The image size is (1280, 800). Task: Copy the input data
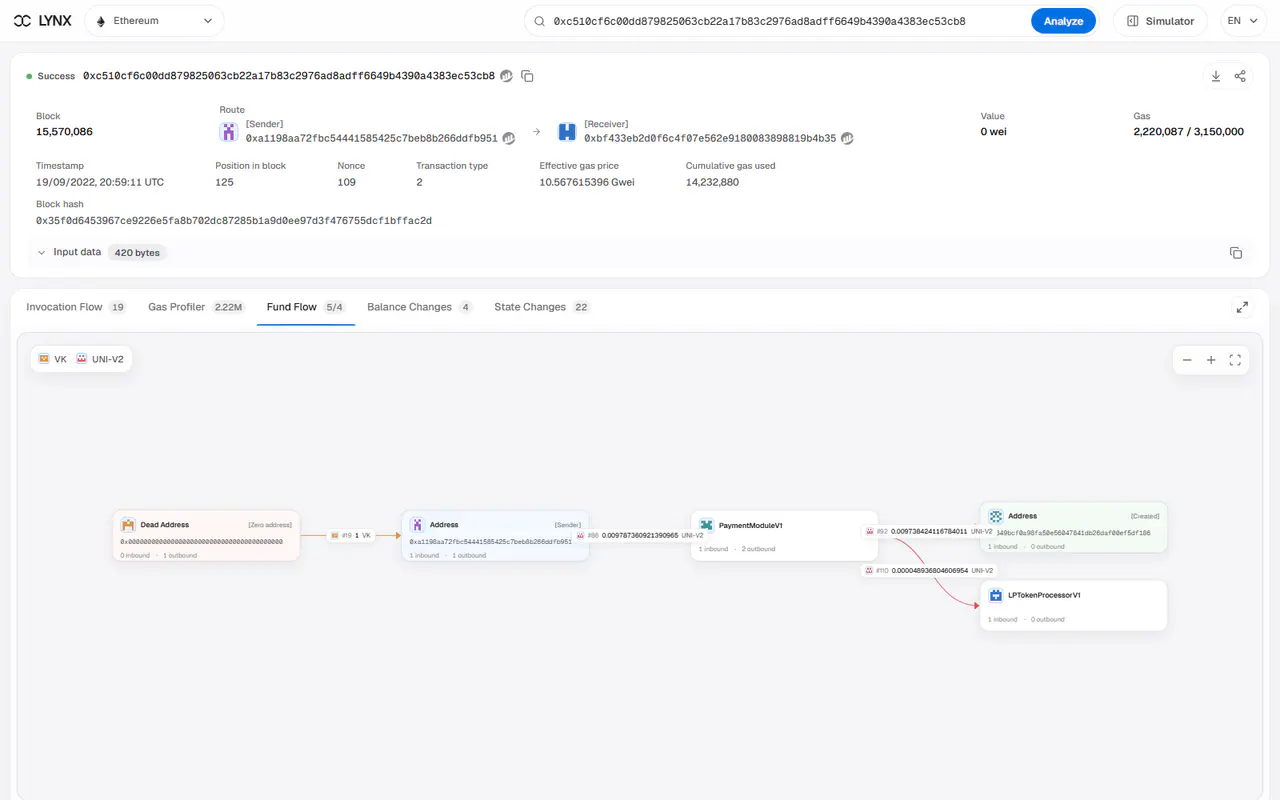click(1236, 253)
